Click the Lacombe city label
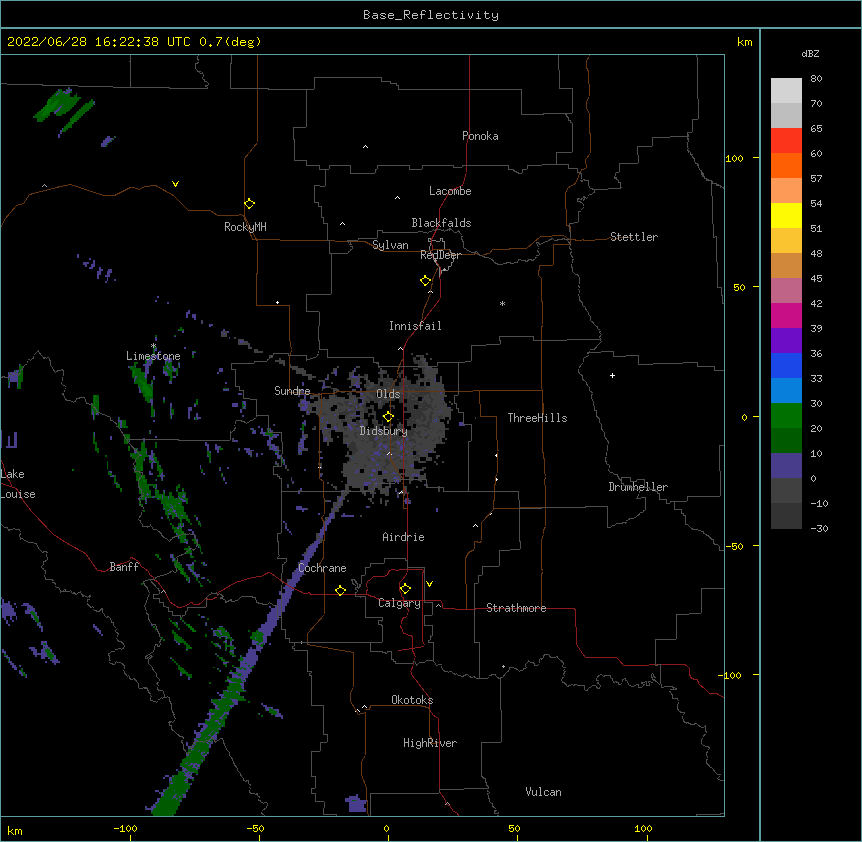This screenshot has width=862, height=842. coord(450,191)
